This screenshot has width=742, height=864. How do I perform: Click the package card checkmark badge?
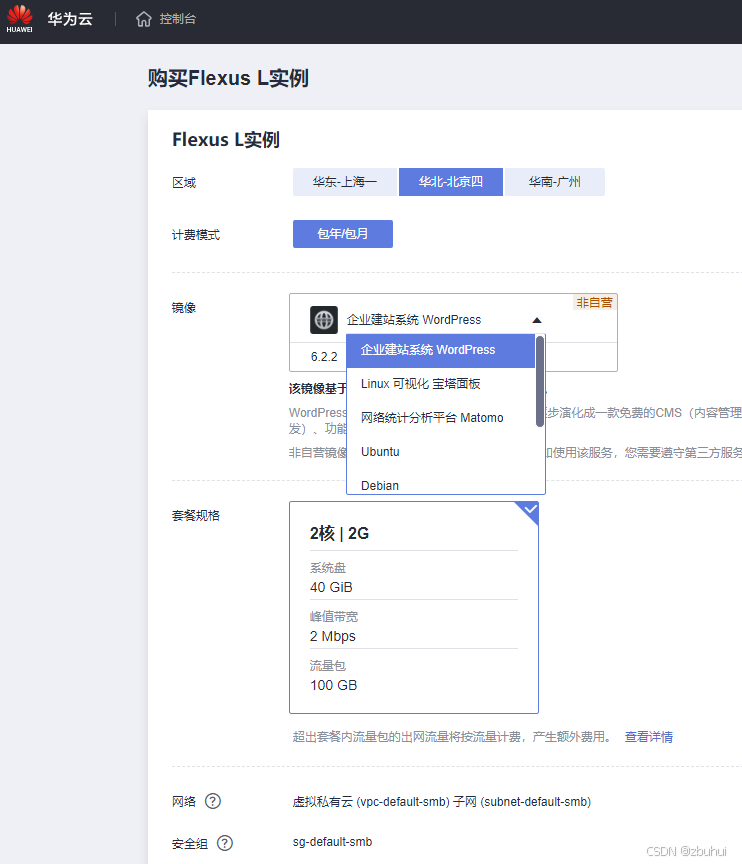529,510
